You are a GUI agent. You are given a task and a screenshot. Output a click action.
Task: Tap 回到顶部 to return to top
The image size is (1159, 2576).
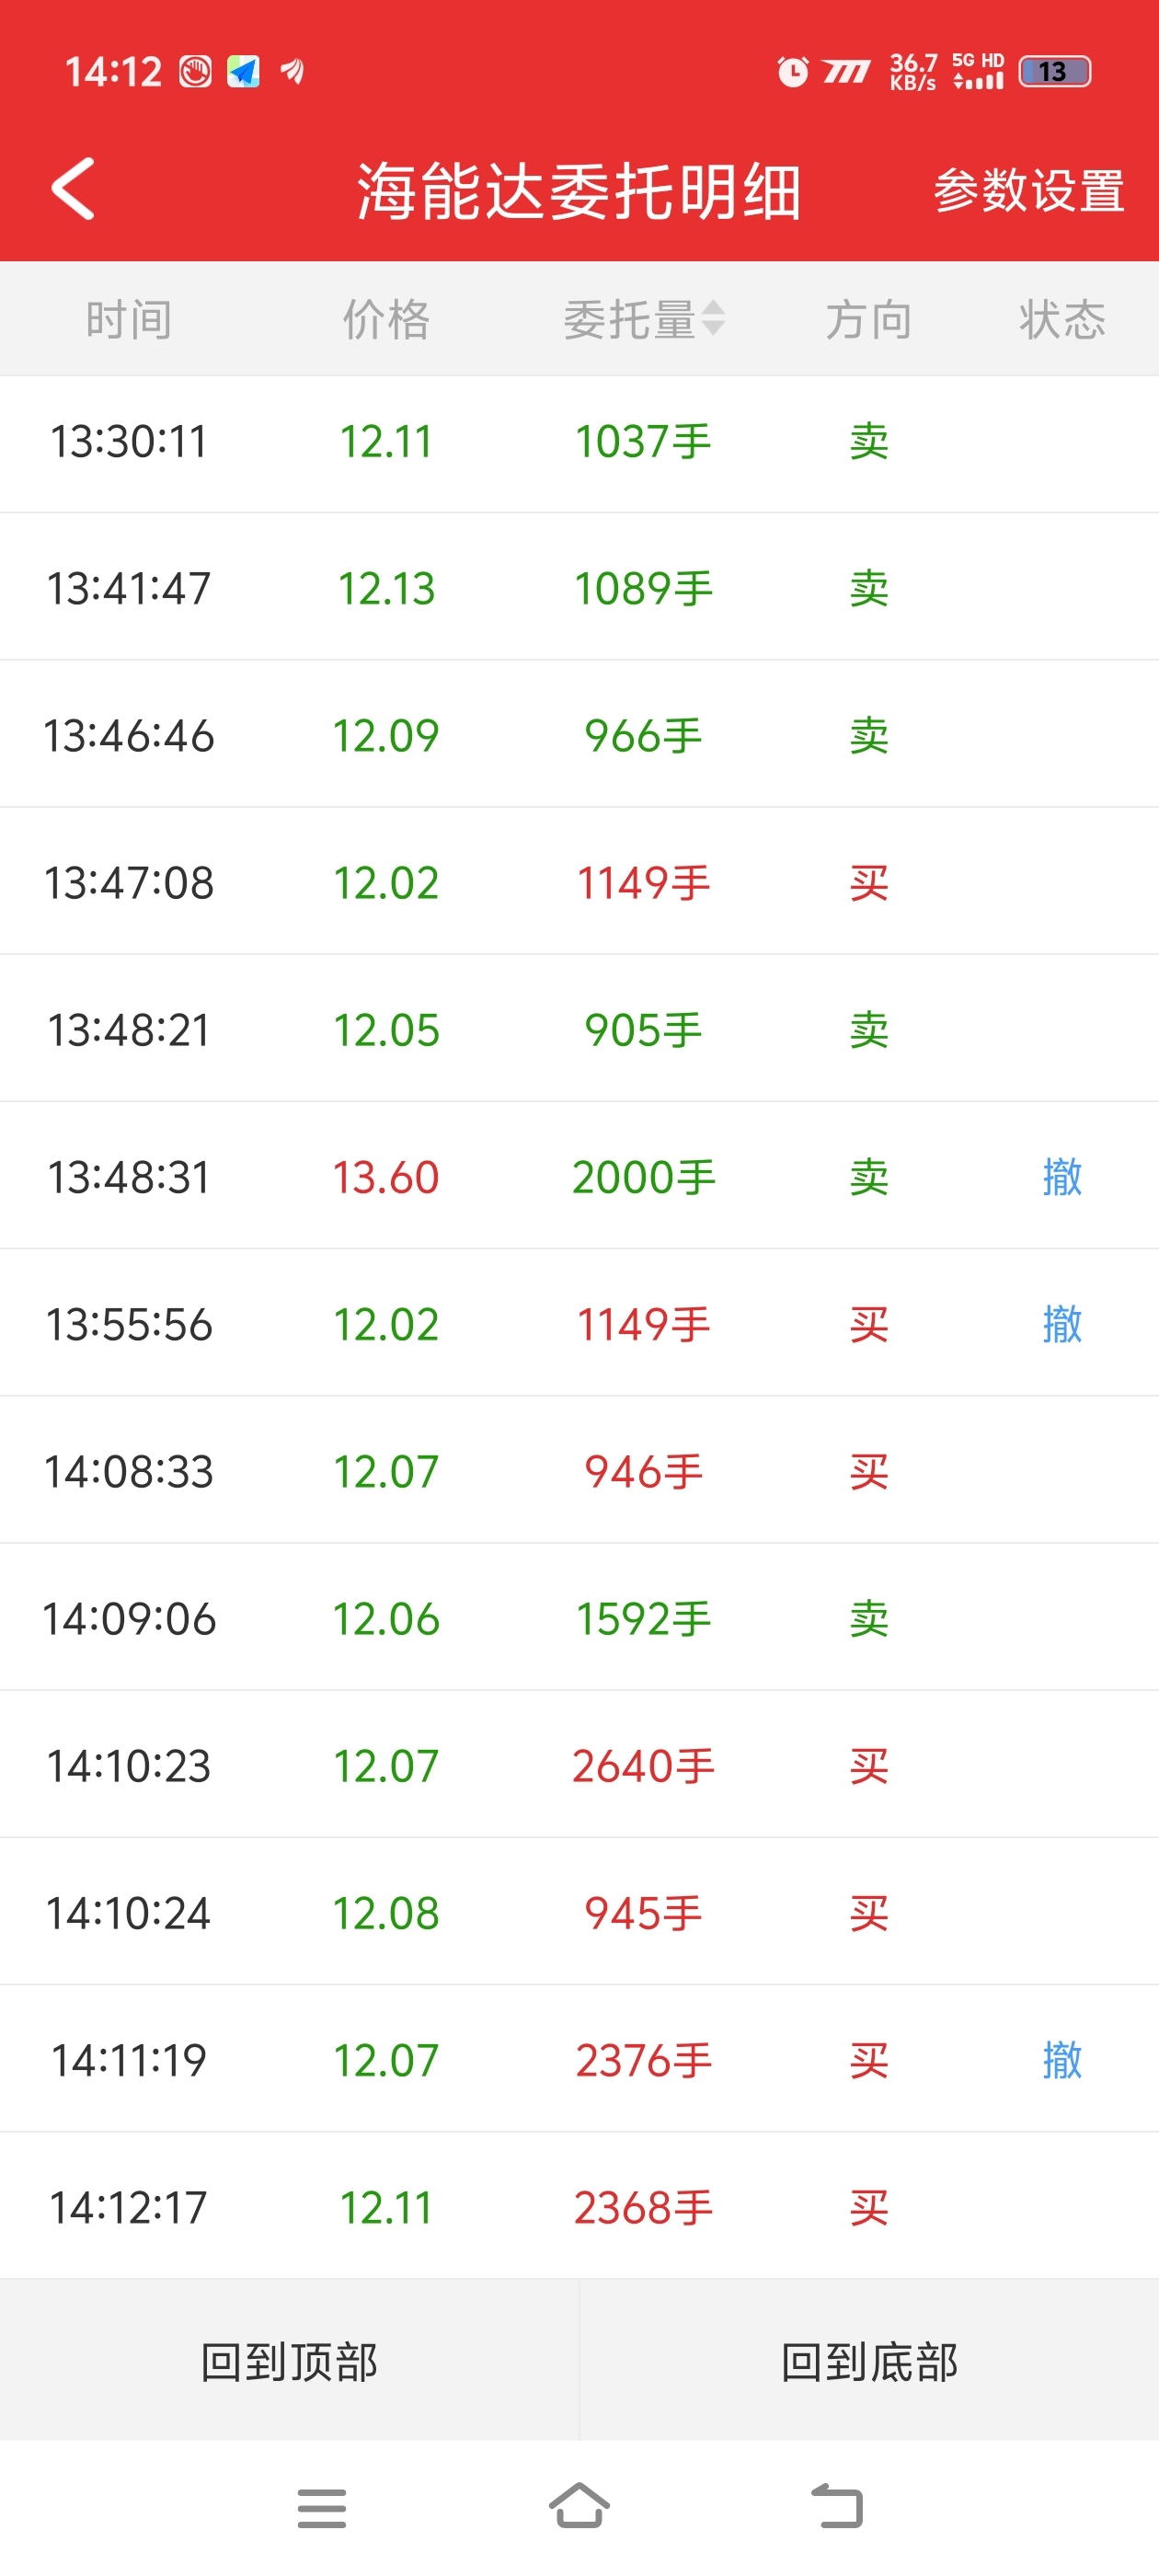(289, 2361)
